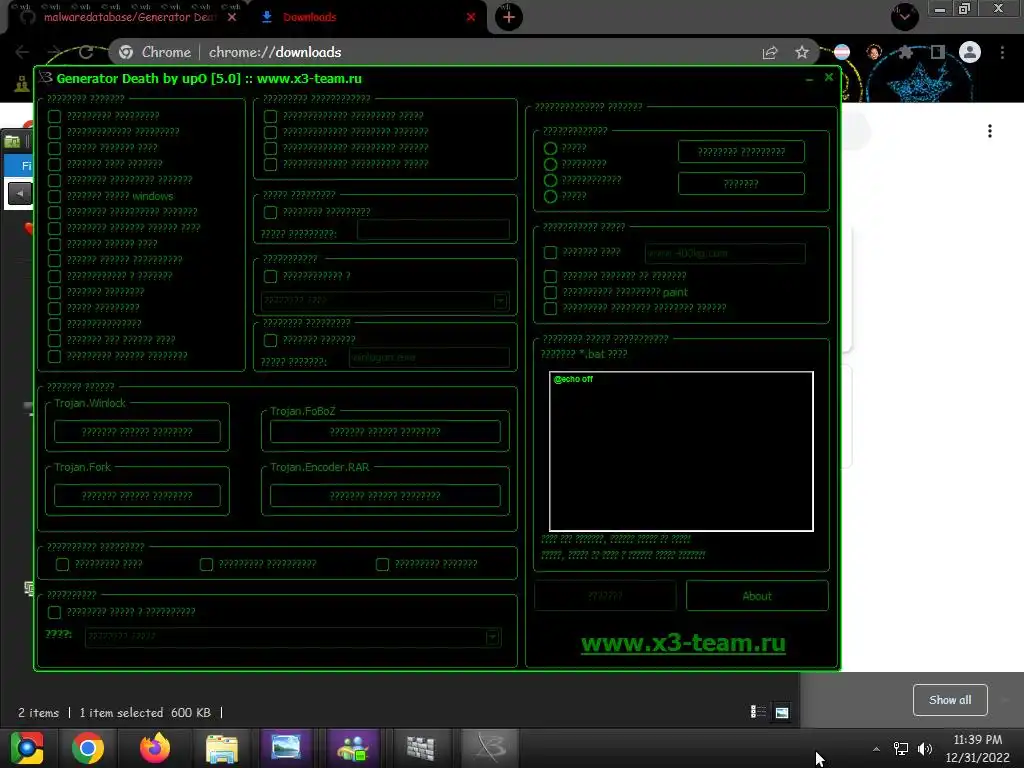This screenshot has width=1024, height=768.
Task: Toggle the checkbox above the middle-column dropdown
Action: (270, 276)
